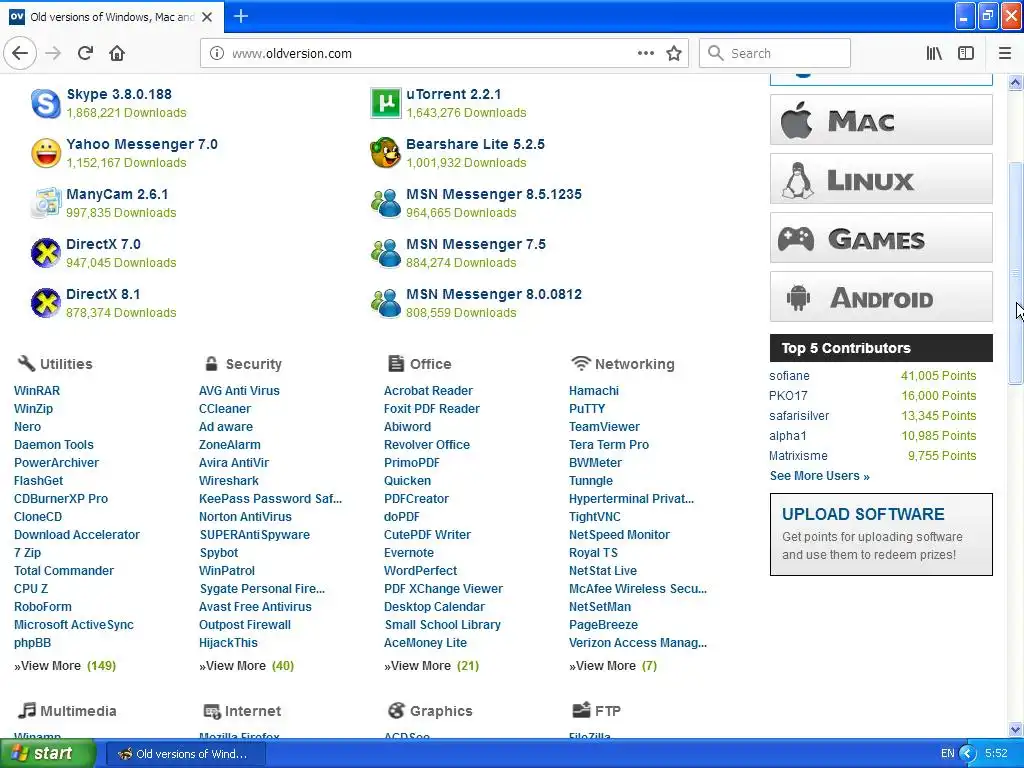
Task: Click the See More Users link
Action: (819, 475)
